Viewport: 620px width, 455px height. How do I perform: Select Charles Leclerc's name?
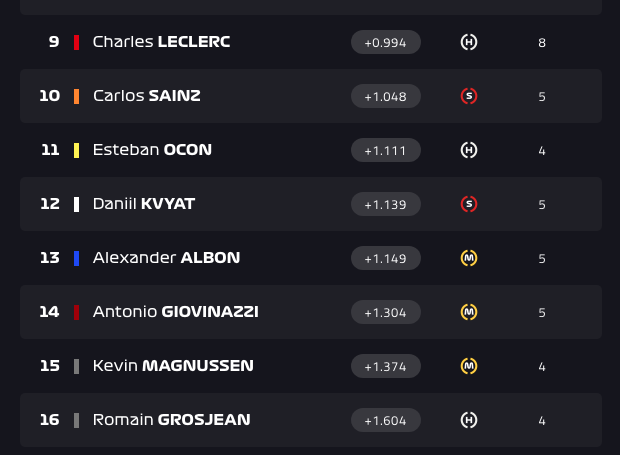coord(161,42)
